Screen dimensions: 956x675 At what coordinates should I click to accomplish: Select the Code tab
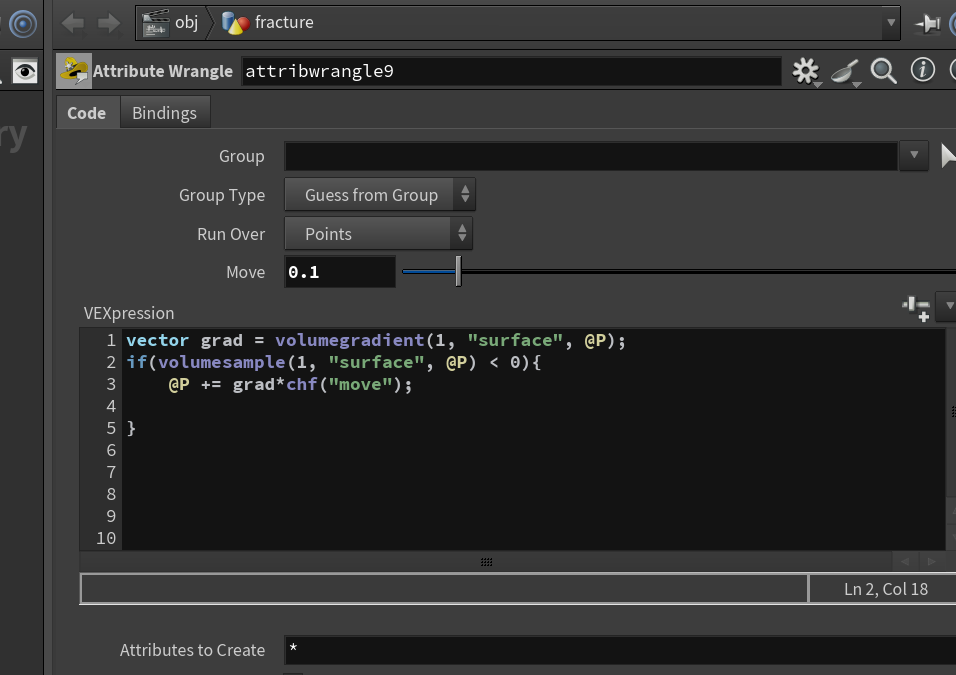click(x=87, y=113)
